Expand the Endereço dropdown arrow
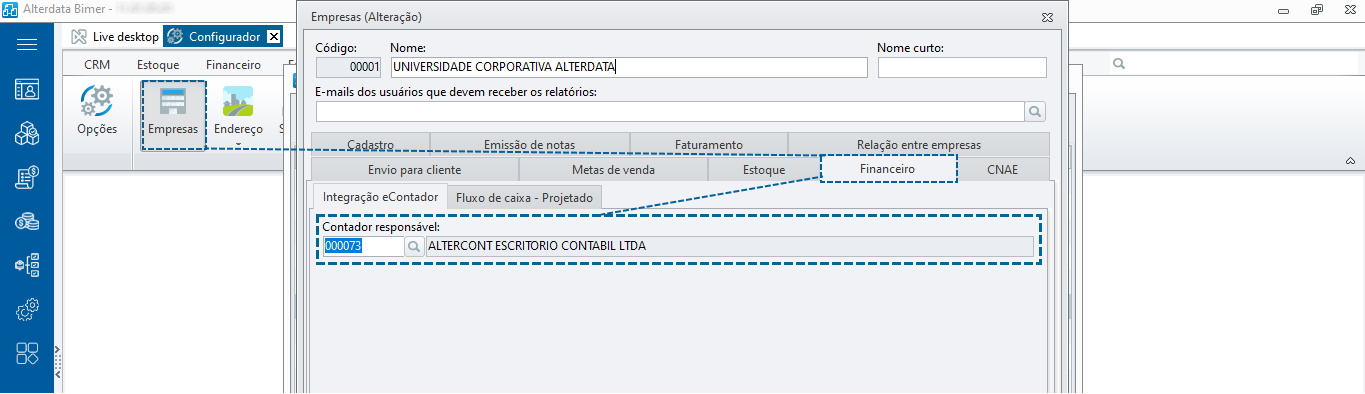The width and height of the screenshot is (1365, 394). pyautogui.click(x=238, y=144)
